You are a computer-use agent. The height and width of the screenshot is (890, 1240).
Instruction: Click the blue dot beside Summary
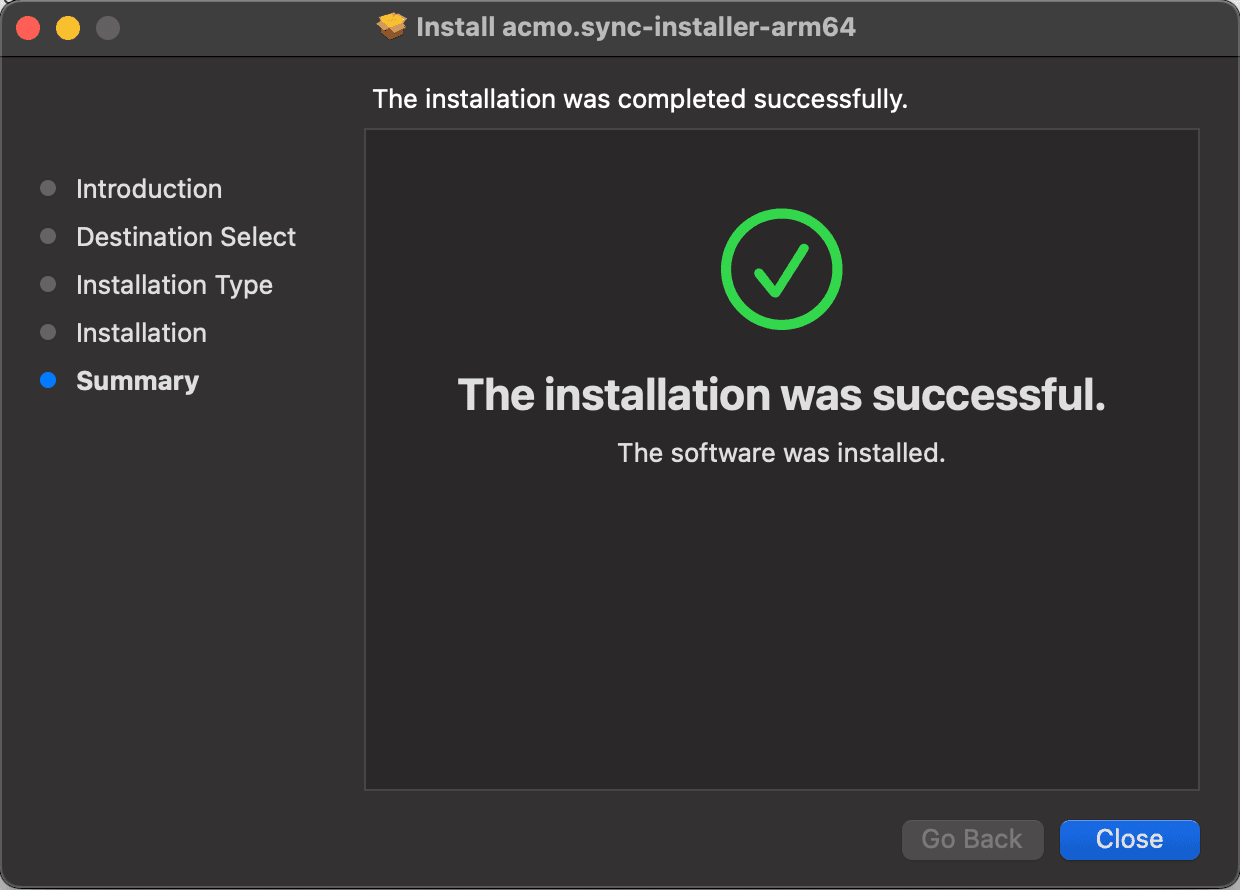click(48, 380)
